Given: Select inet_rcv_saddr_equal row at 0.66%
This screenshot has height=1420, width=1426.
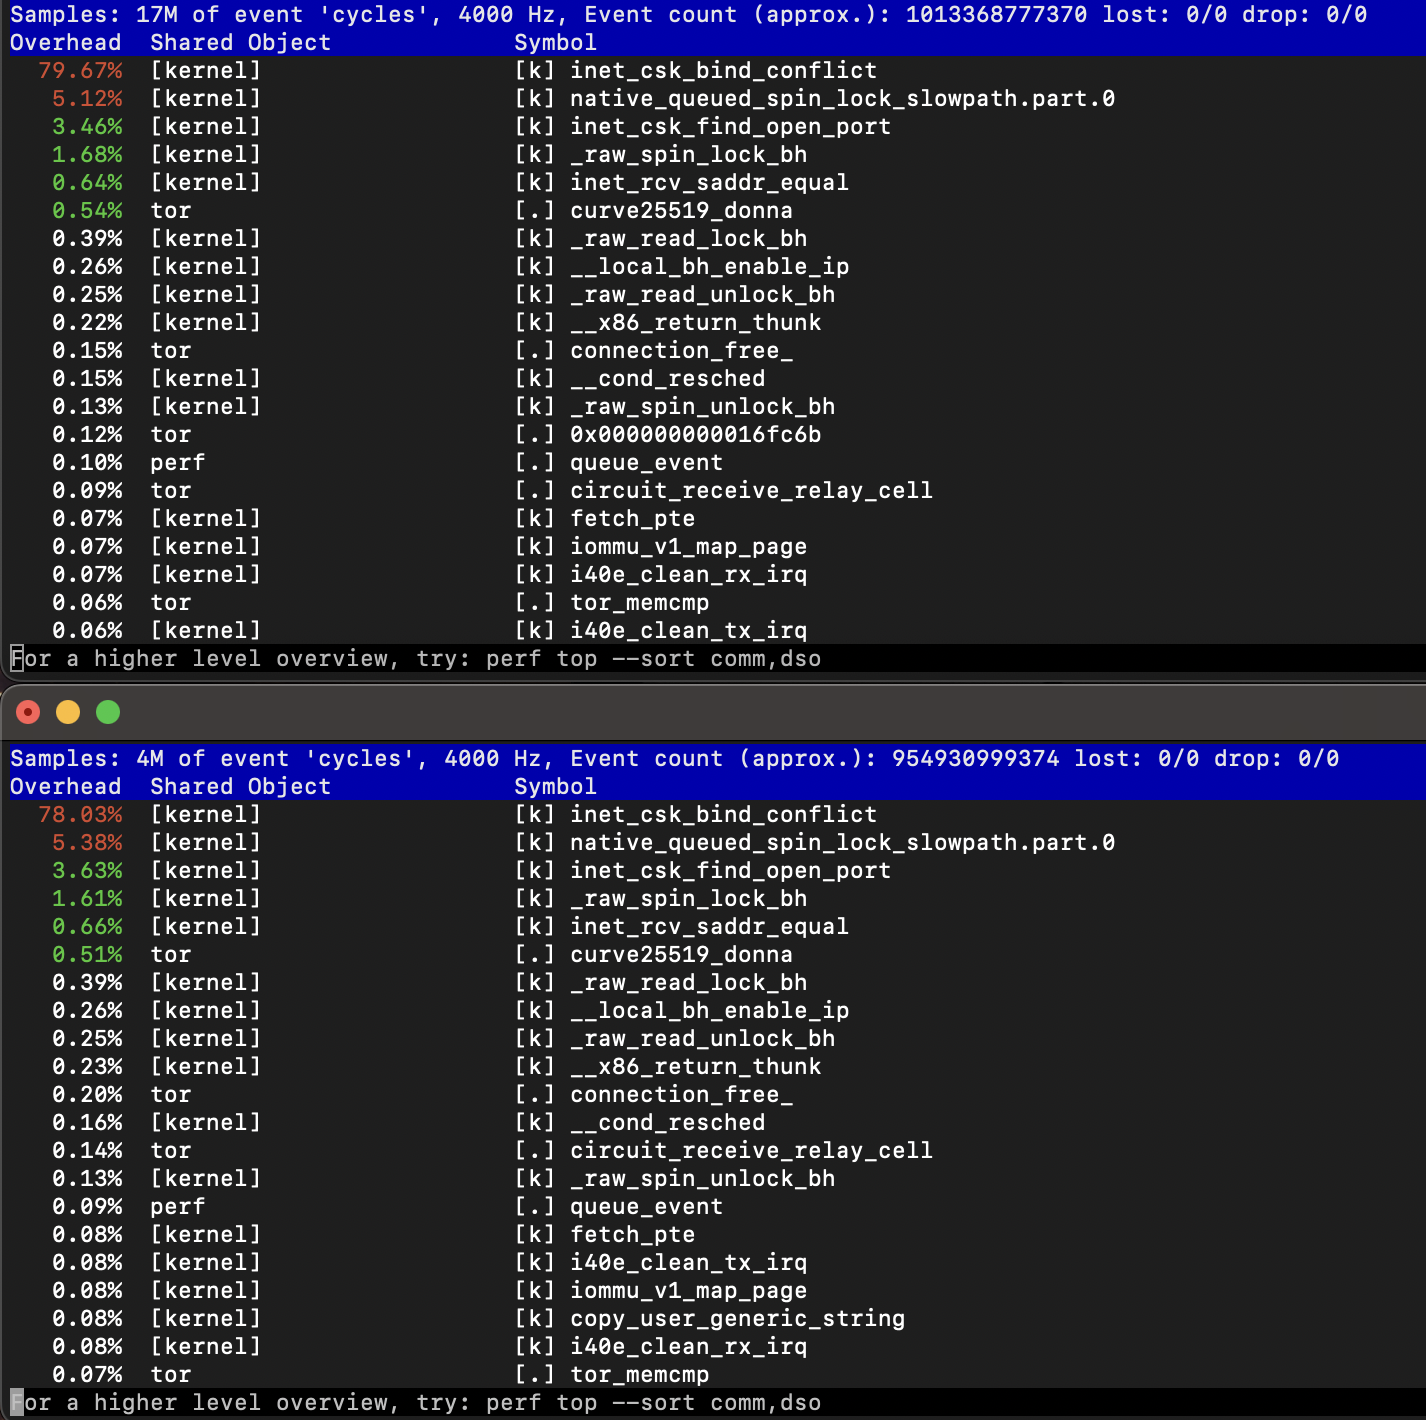Looking at the screenshot, I should (x=708, y=927).
